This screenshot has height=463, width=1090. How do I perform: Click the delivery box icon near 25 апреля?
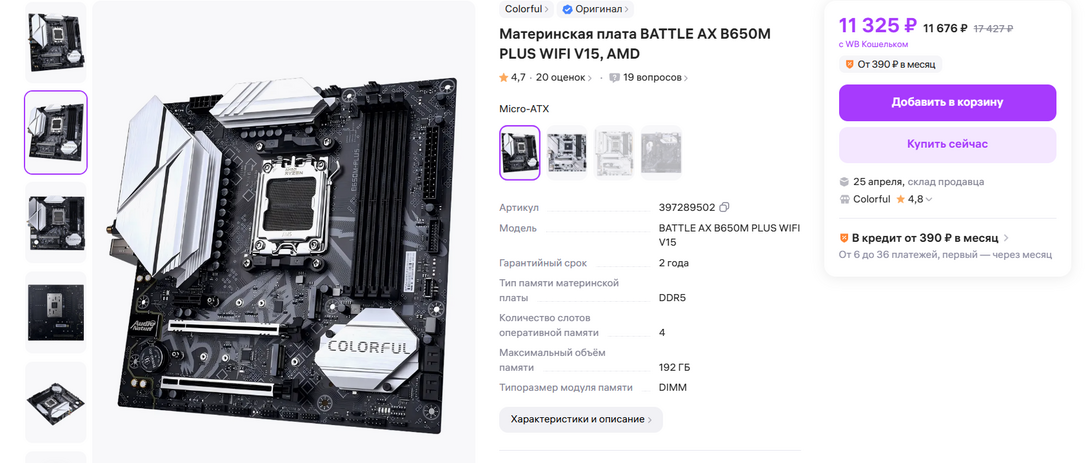pos(844,181)
